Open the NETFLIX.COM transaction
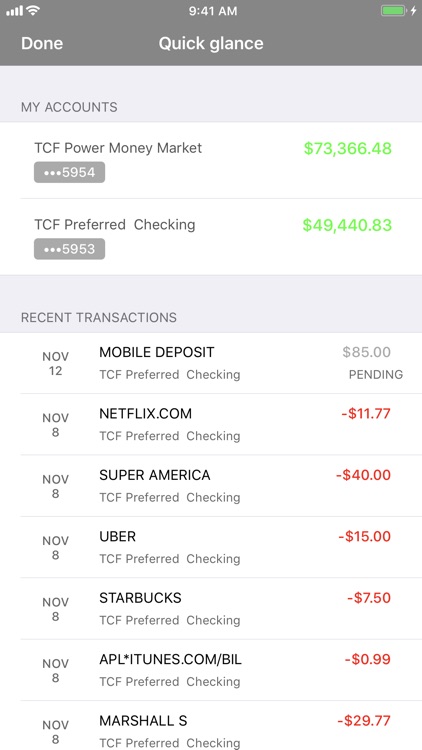Screen dimensions: 422x750 [211, 424]
